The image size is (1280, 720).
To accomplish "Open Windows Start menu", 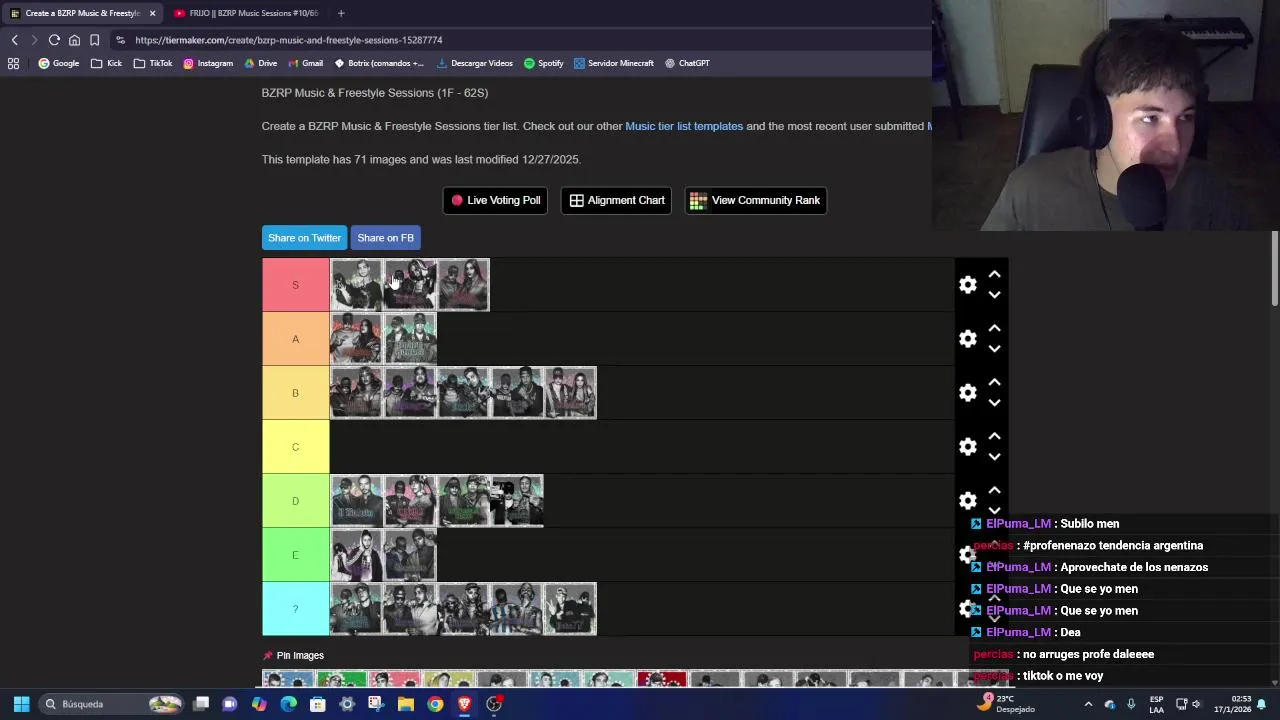I will 21,704.
